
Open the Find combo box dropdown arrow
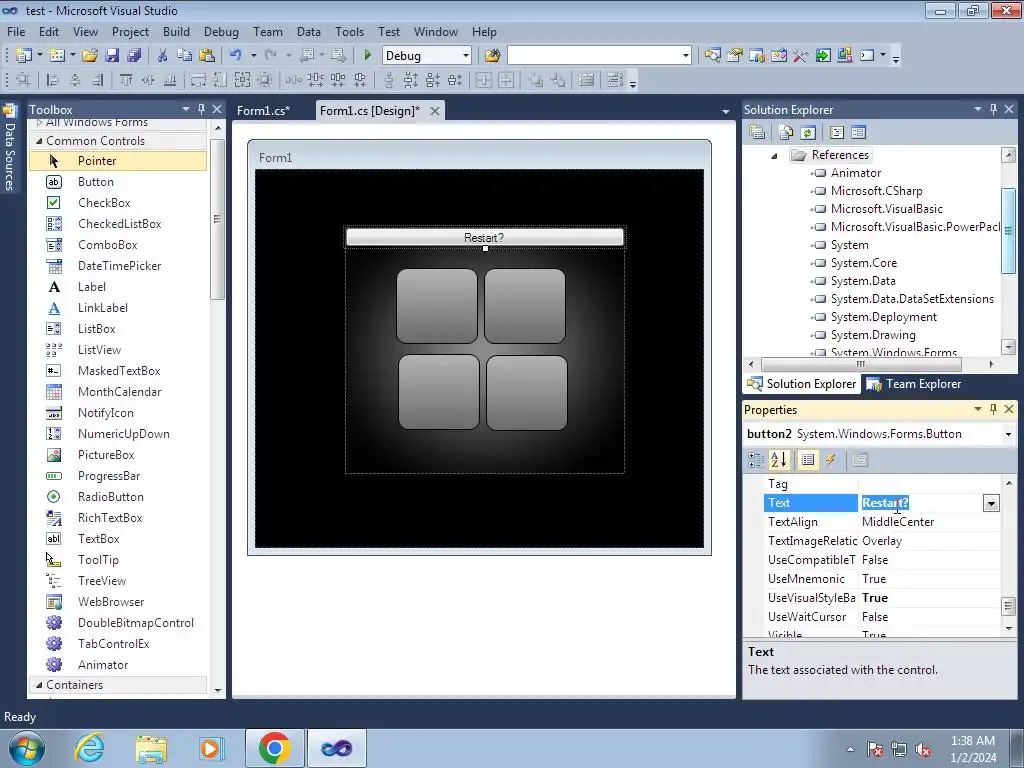tap(685, 56)
